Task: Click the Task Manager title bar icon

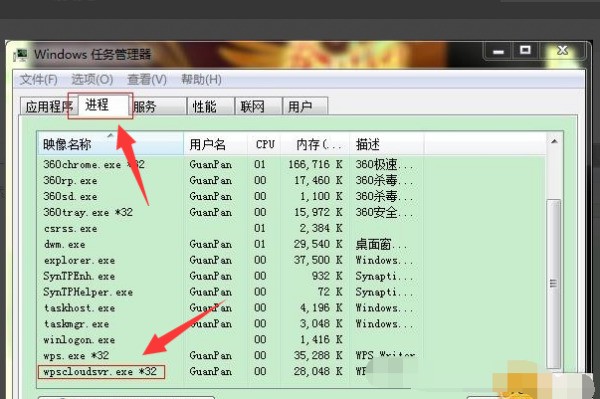Action: click(x=21, y=55)
